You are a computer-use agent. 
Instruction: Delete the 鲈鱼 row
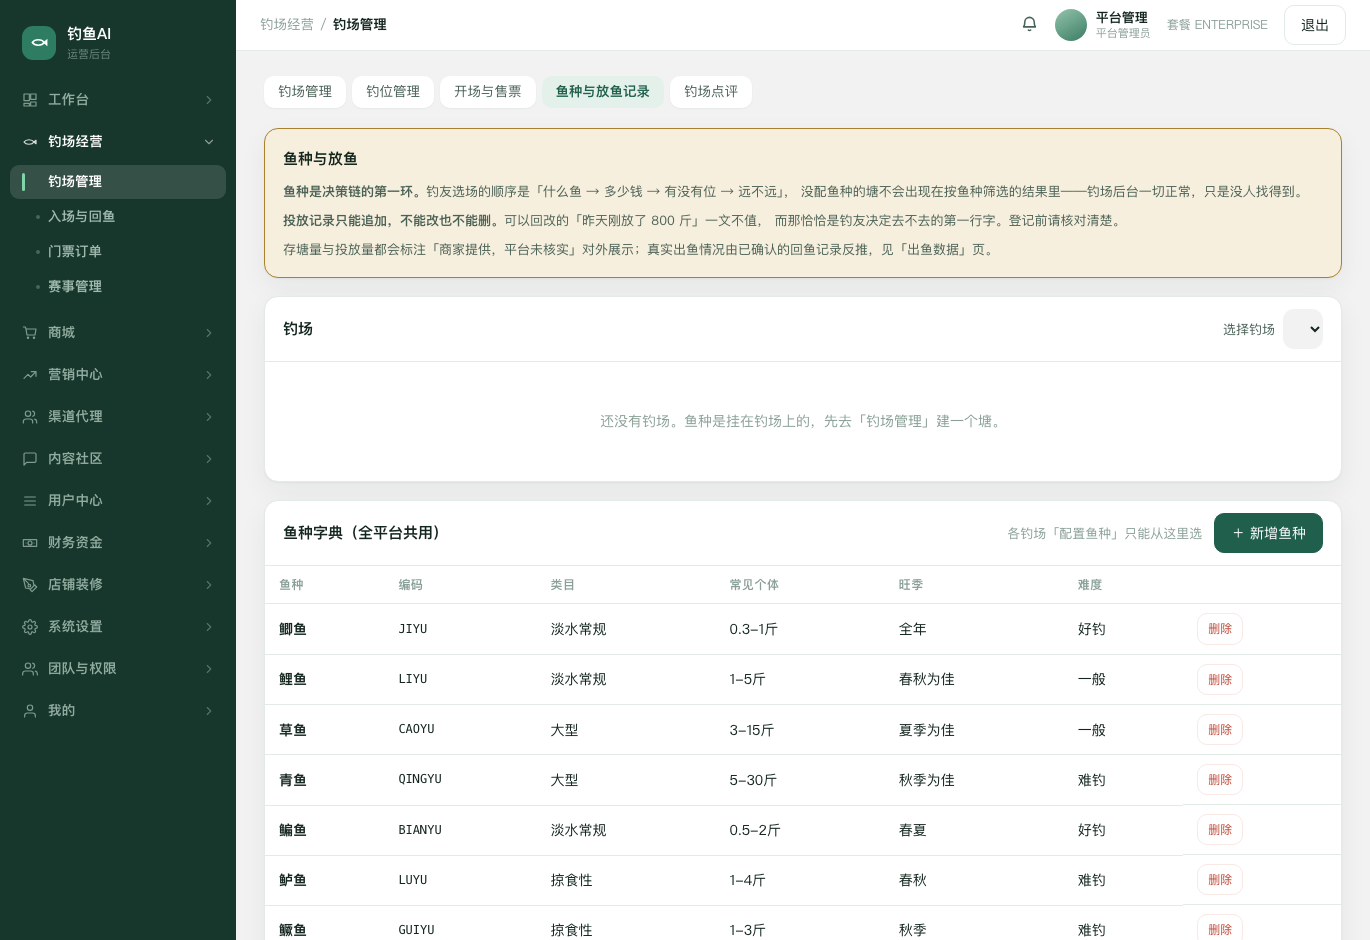[1220, 880]
